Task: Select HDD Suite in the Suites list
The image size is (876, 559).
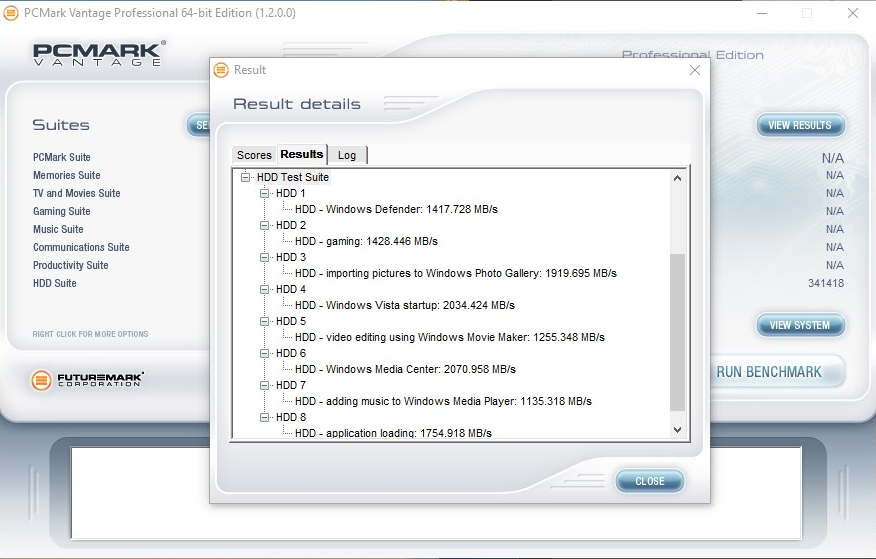Action: [x=55, y=283]
